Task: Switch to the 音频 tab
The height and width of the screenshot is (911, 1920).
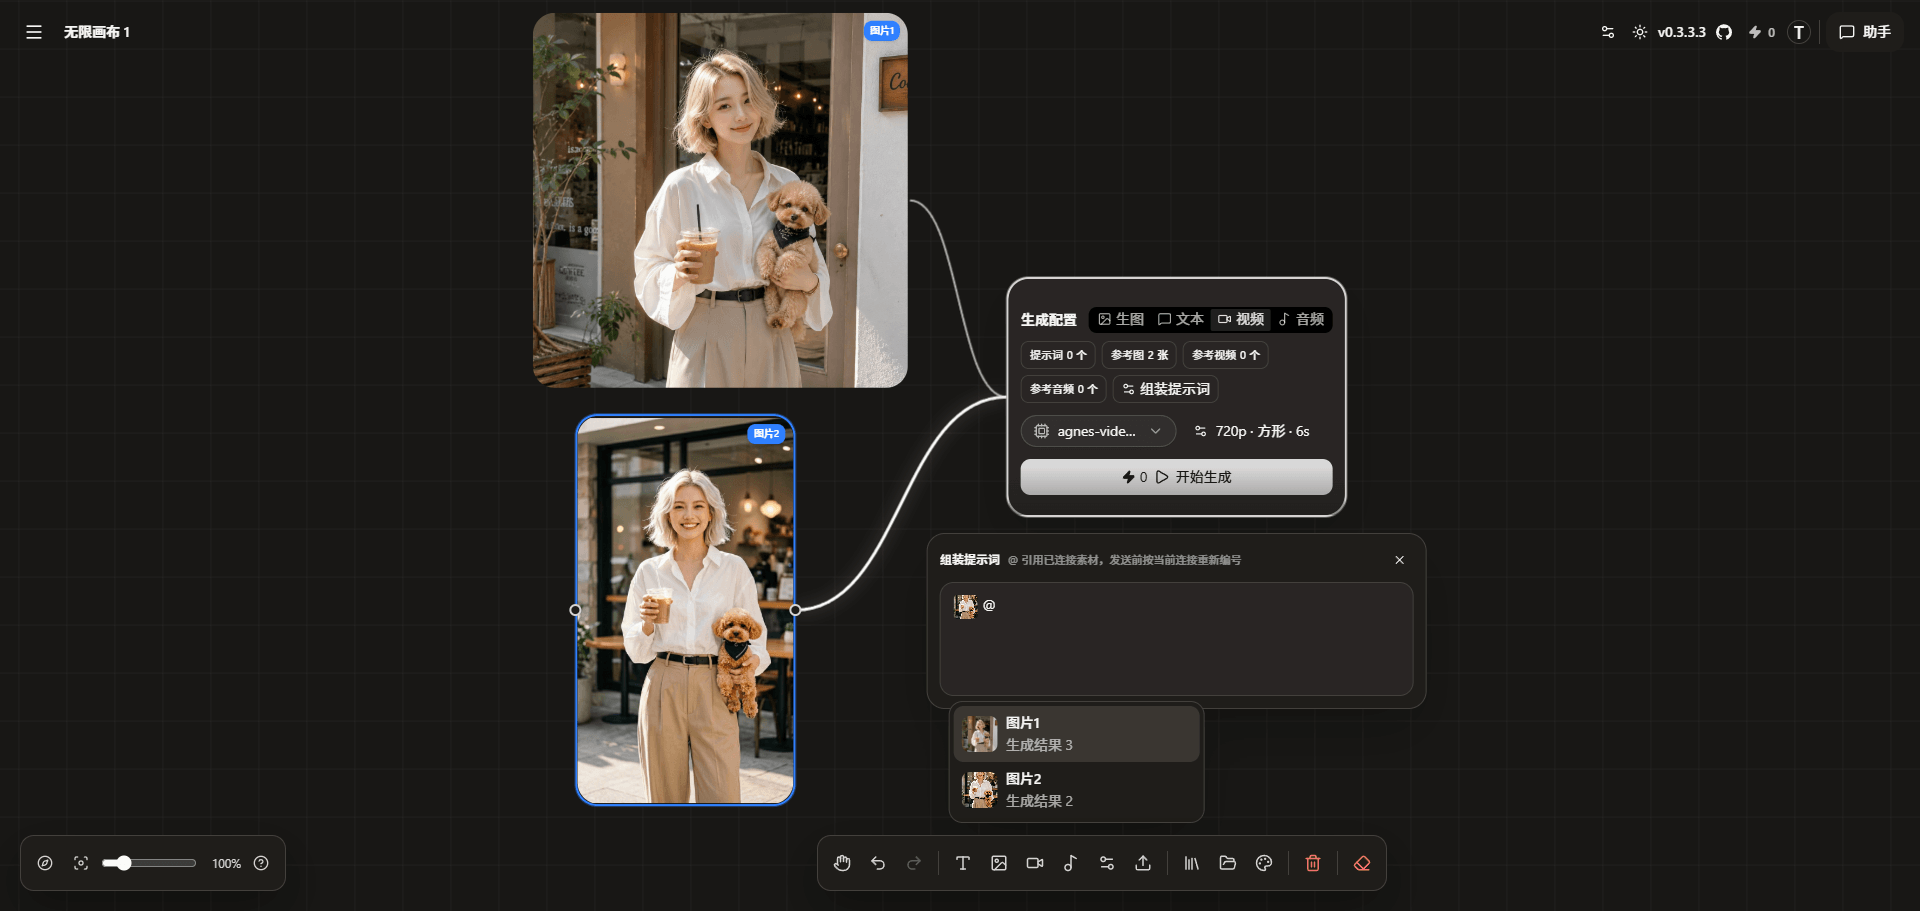Action: 1301,319
